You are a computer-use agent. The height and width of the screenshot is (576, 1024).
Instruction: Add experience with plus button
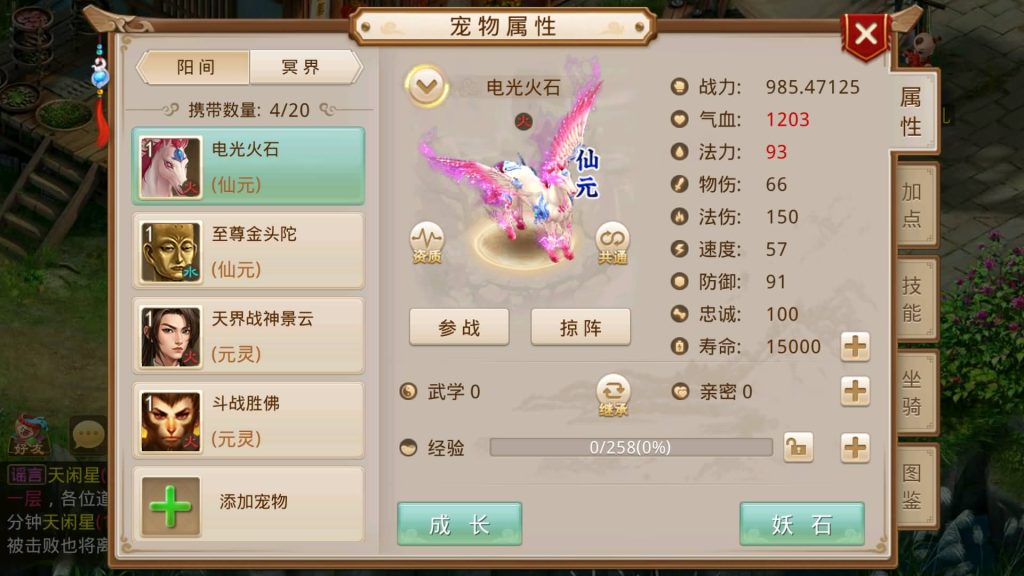[x=855, y=448]
